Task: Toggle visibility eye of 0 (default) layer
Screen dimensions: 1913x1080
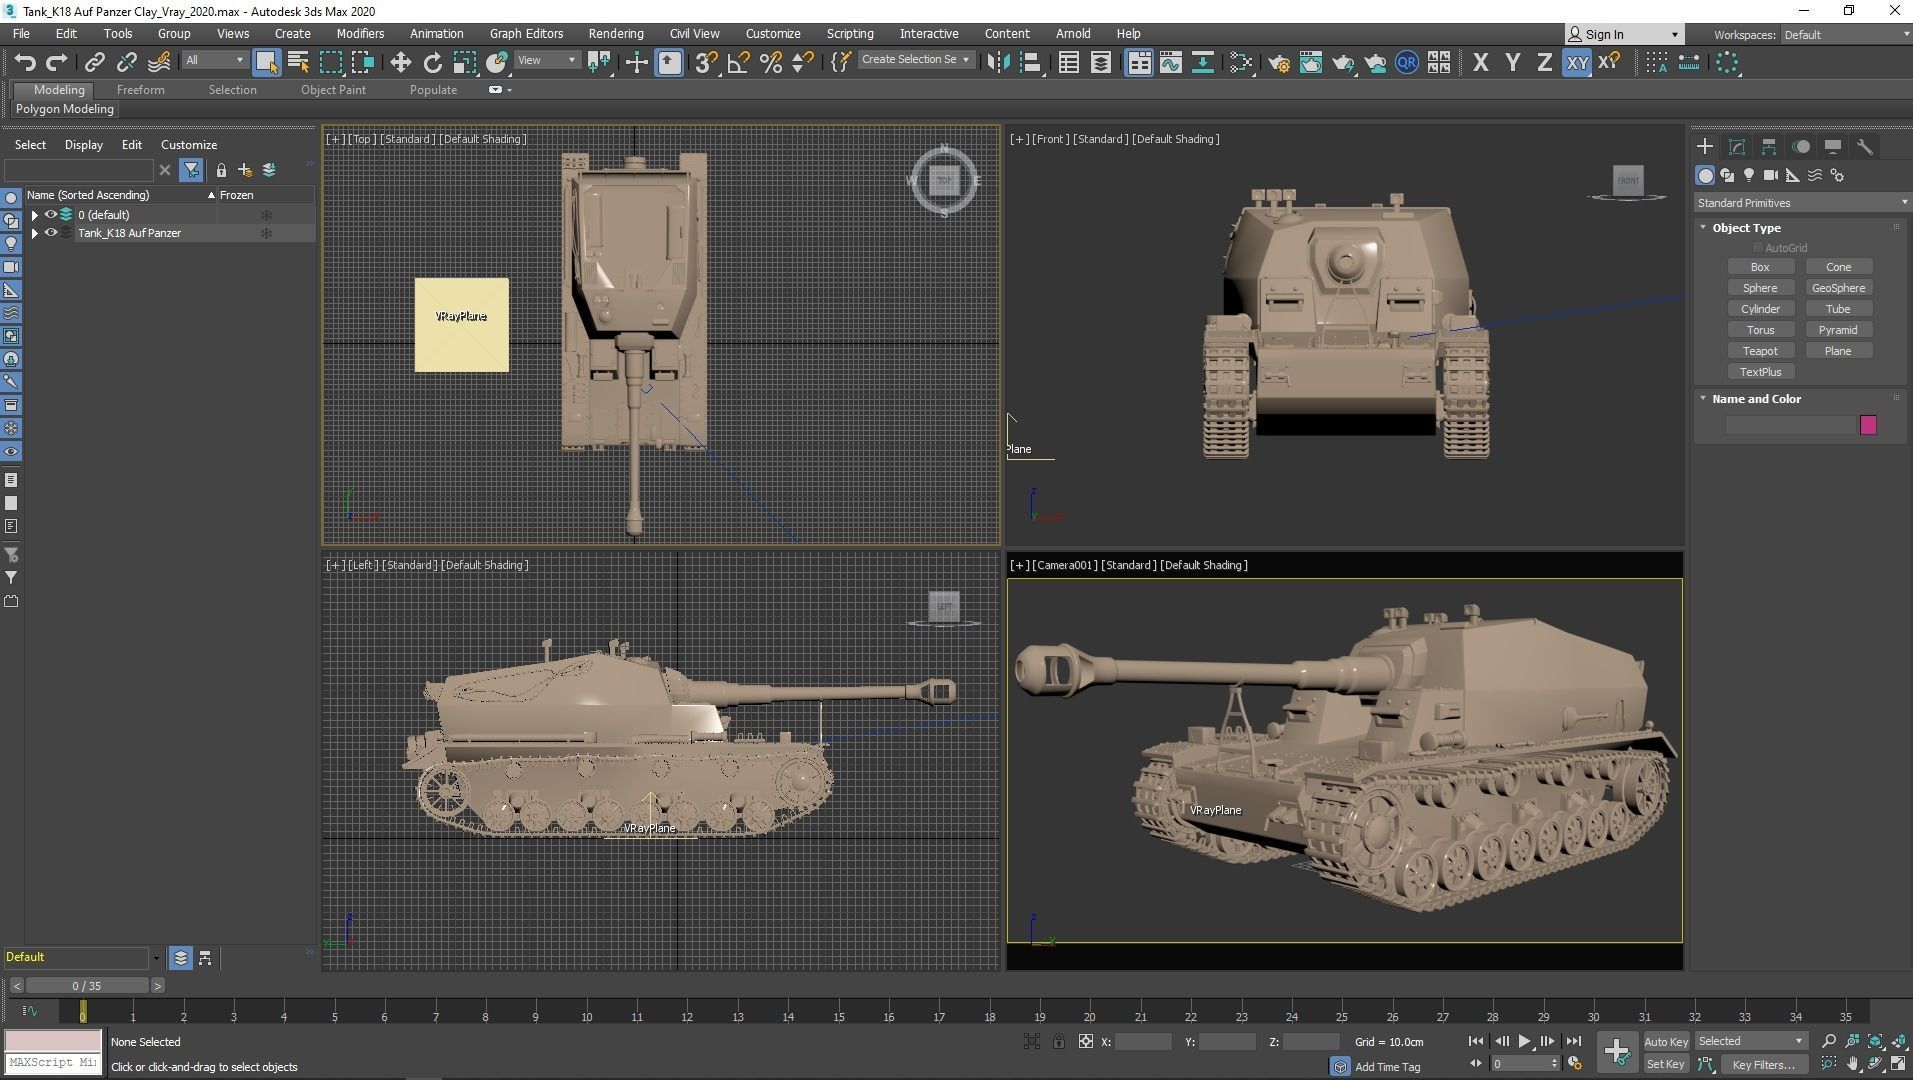Action: [51, 215]
